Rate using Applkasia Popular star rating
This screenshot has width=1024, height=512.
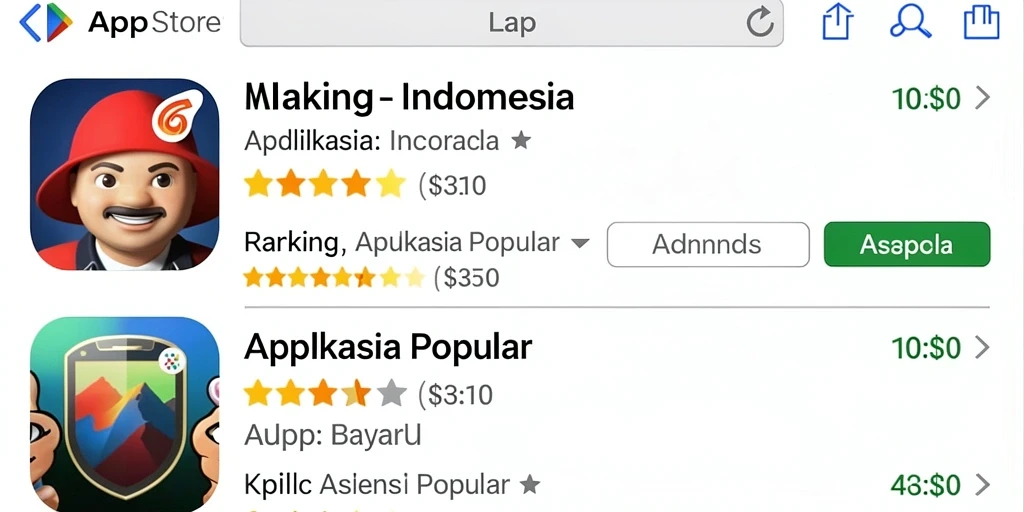click(325, 394)
